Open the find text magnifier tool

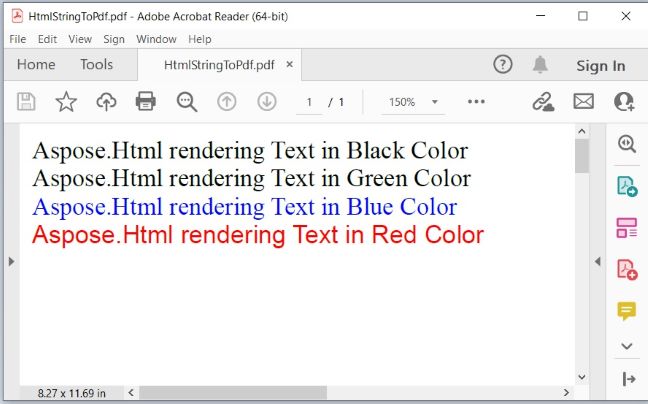click(186, 101)
